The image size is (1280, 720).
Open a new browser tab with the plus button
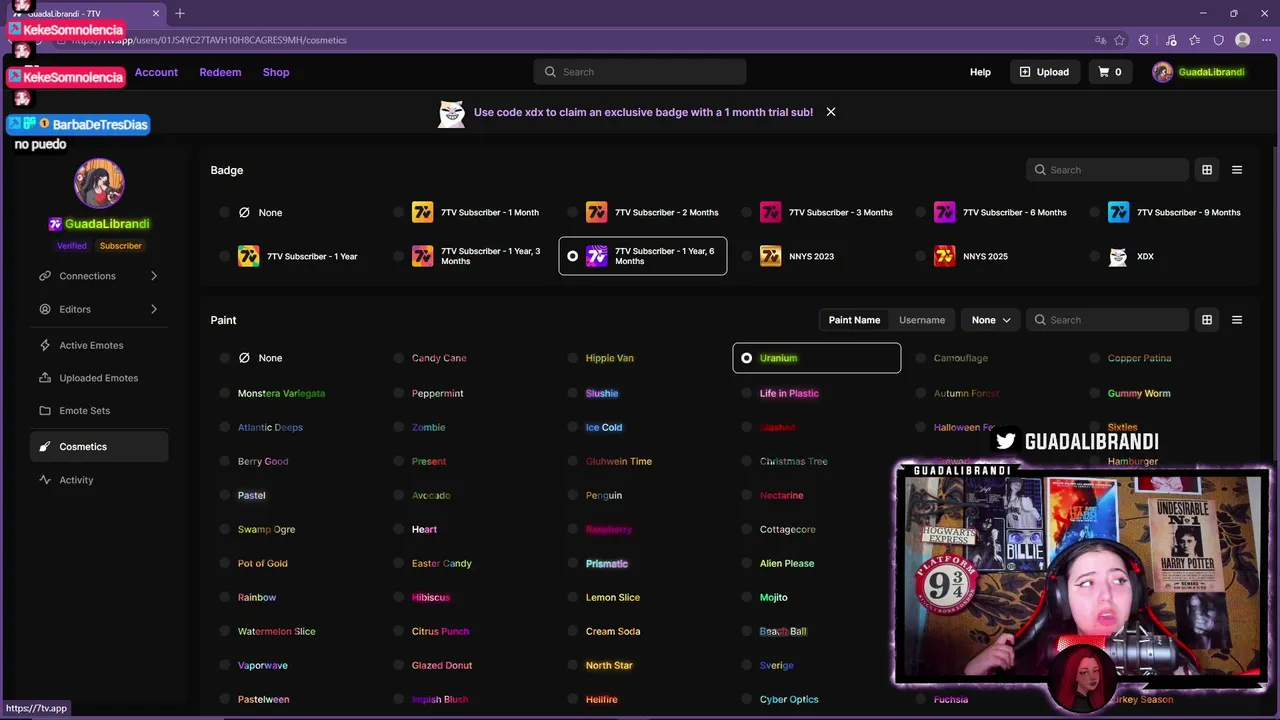coord(180,13)
